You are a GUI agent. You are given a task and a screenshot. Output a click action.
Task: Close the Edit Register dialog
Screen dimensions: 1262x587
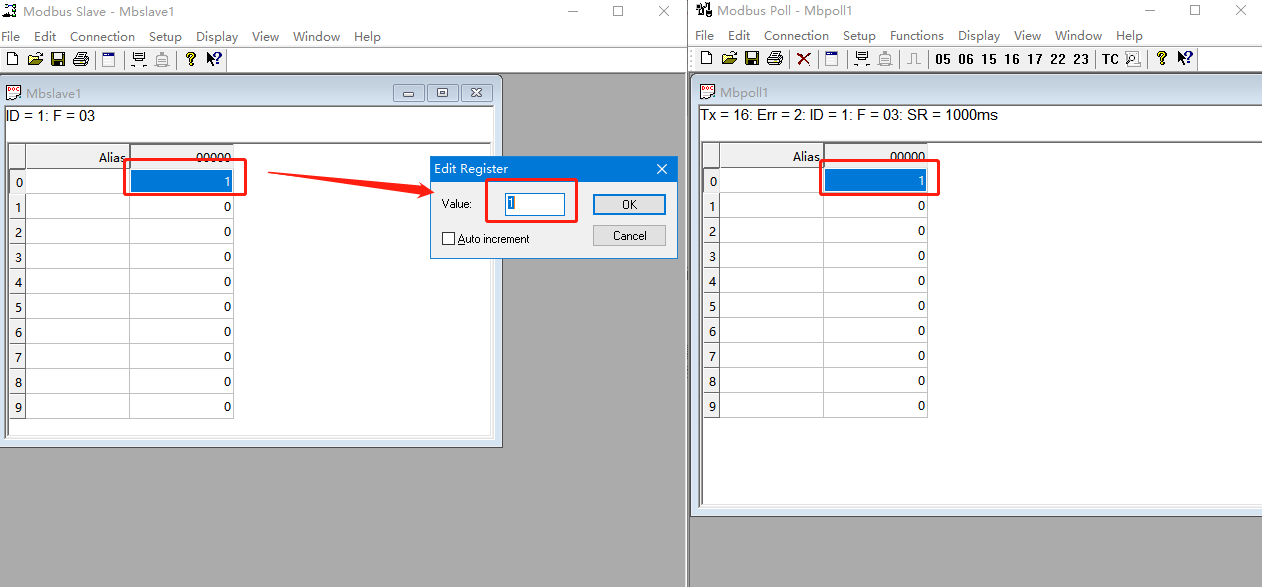click(x=662, y=169)
